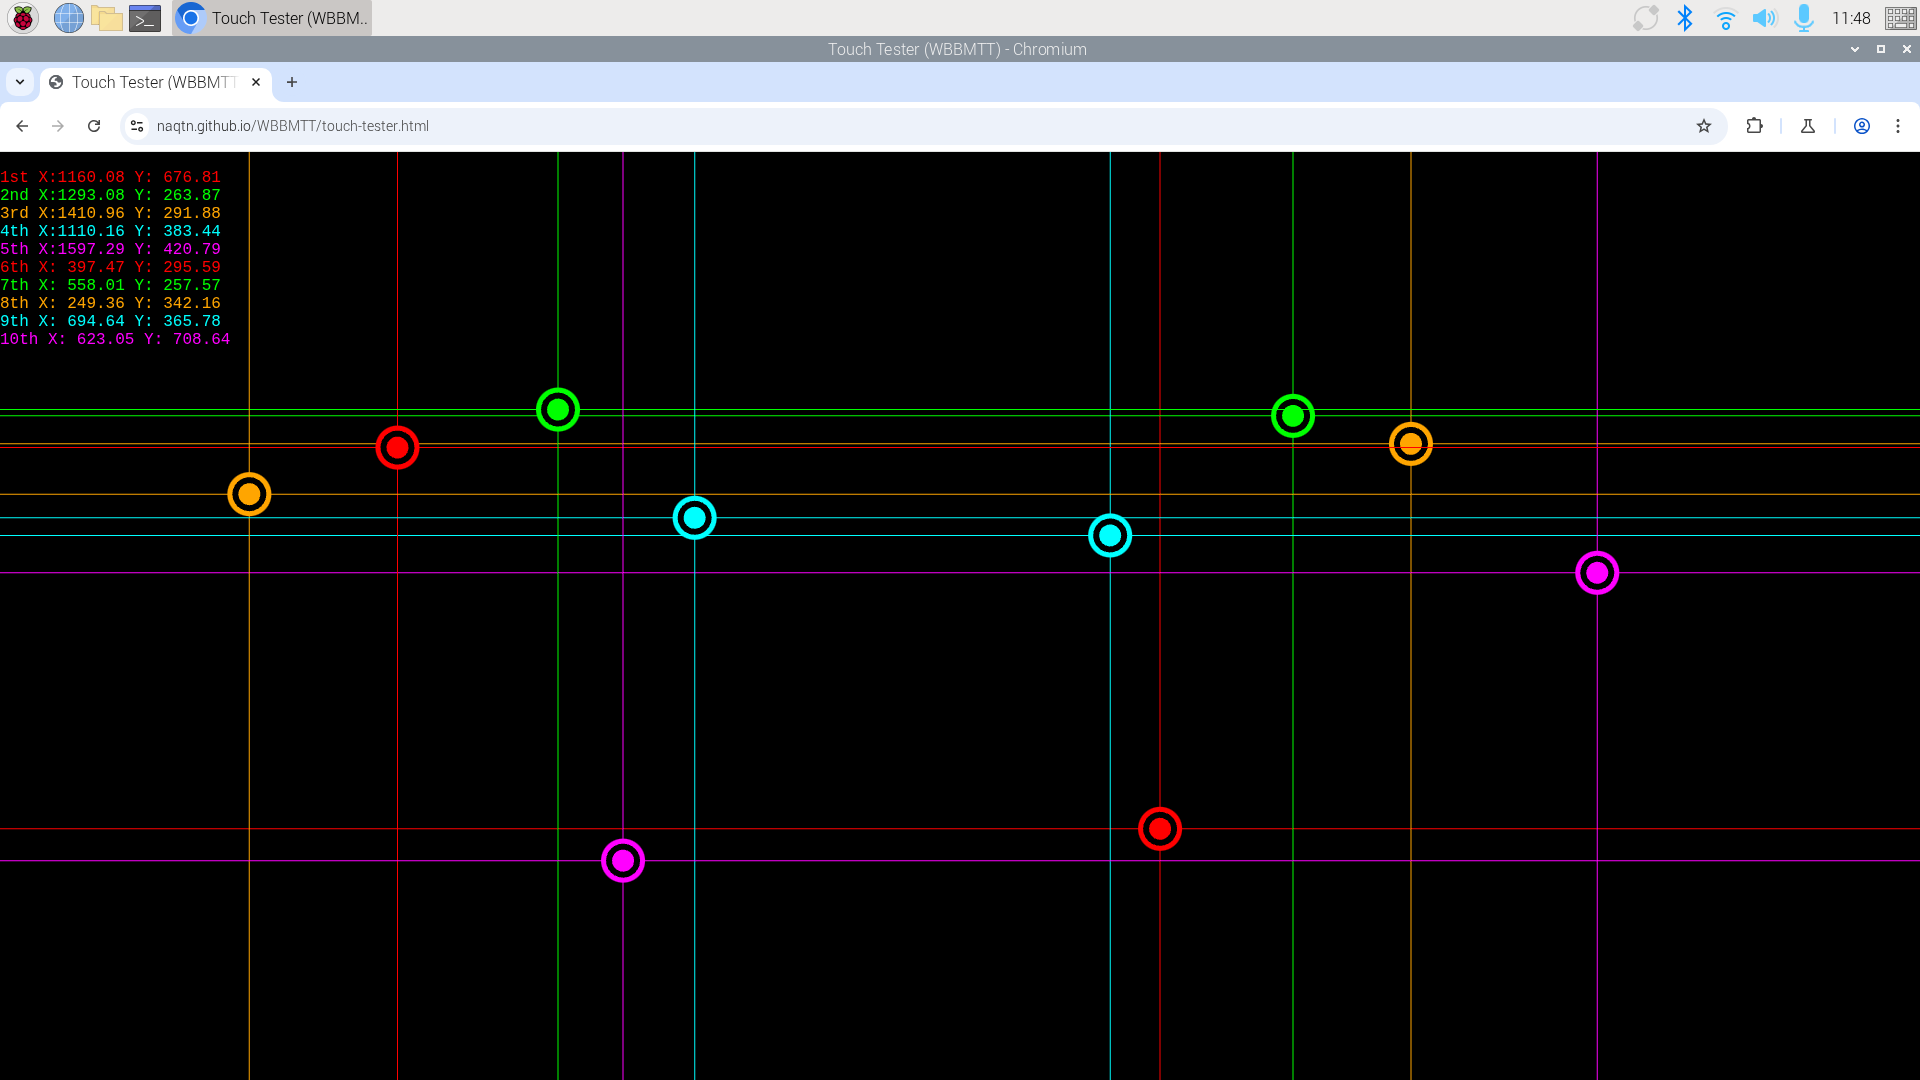Close the Chromium window

[1907, 49]
